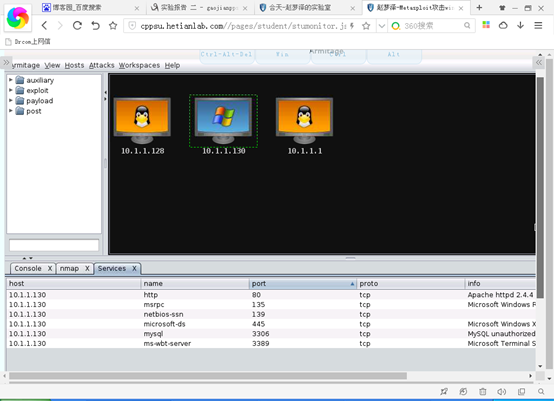Open the Workspaces menu
The width and height of the screenshot is (554, 401).
[139, 65]
